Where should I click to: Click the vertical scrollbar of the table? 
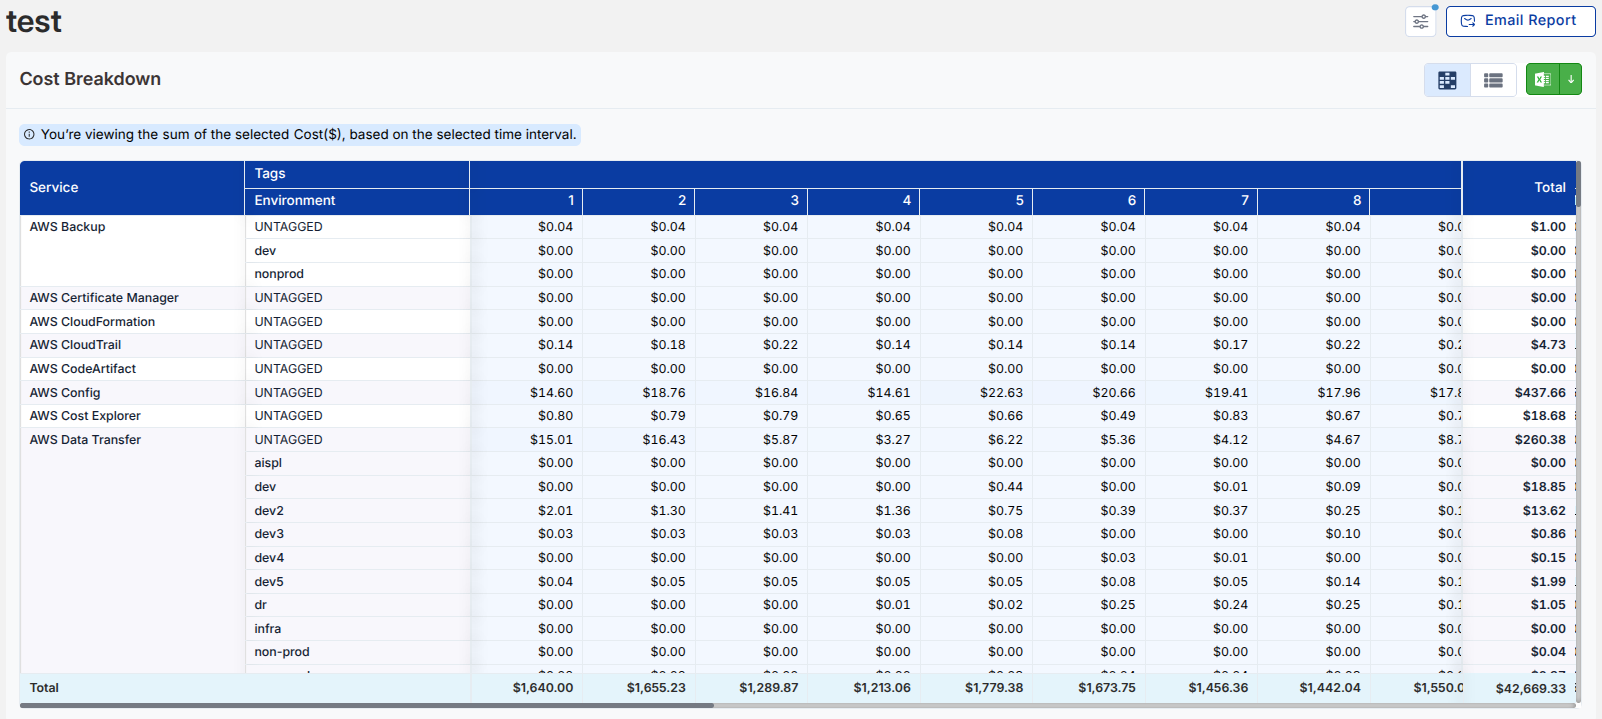coord(1577,185)
